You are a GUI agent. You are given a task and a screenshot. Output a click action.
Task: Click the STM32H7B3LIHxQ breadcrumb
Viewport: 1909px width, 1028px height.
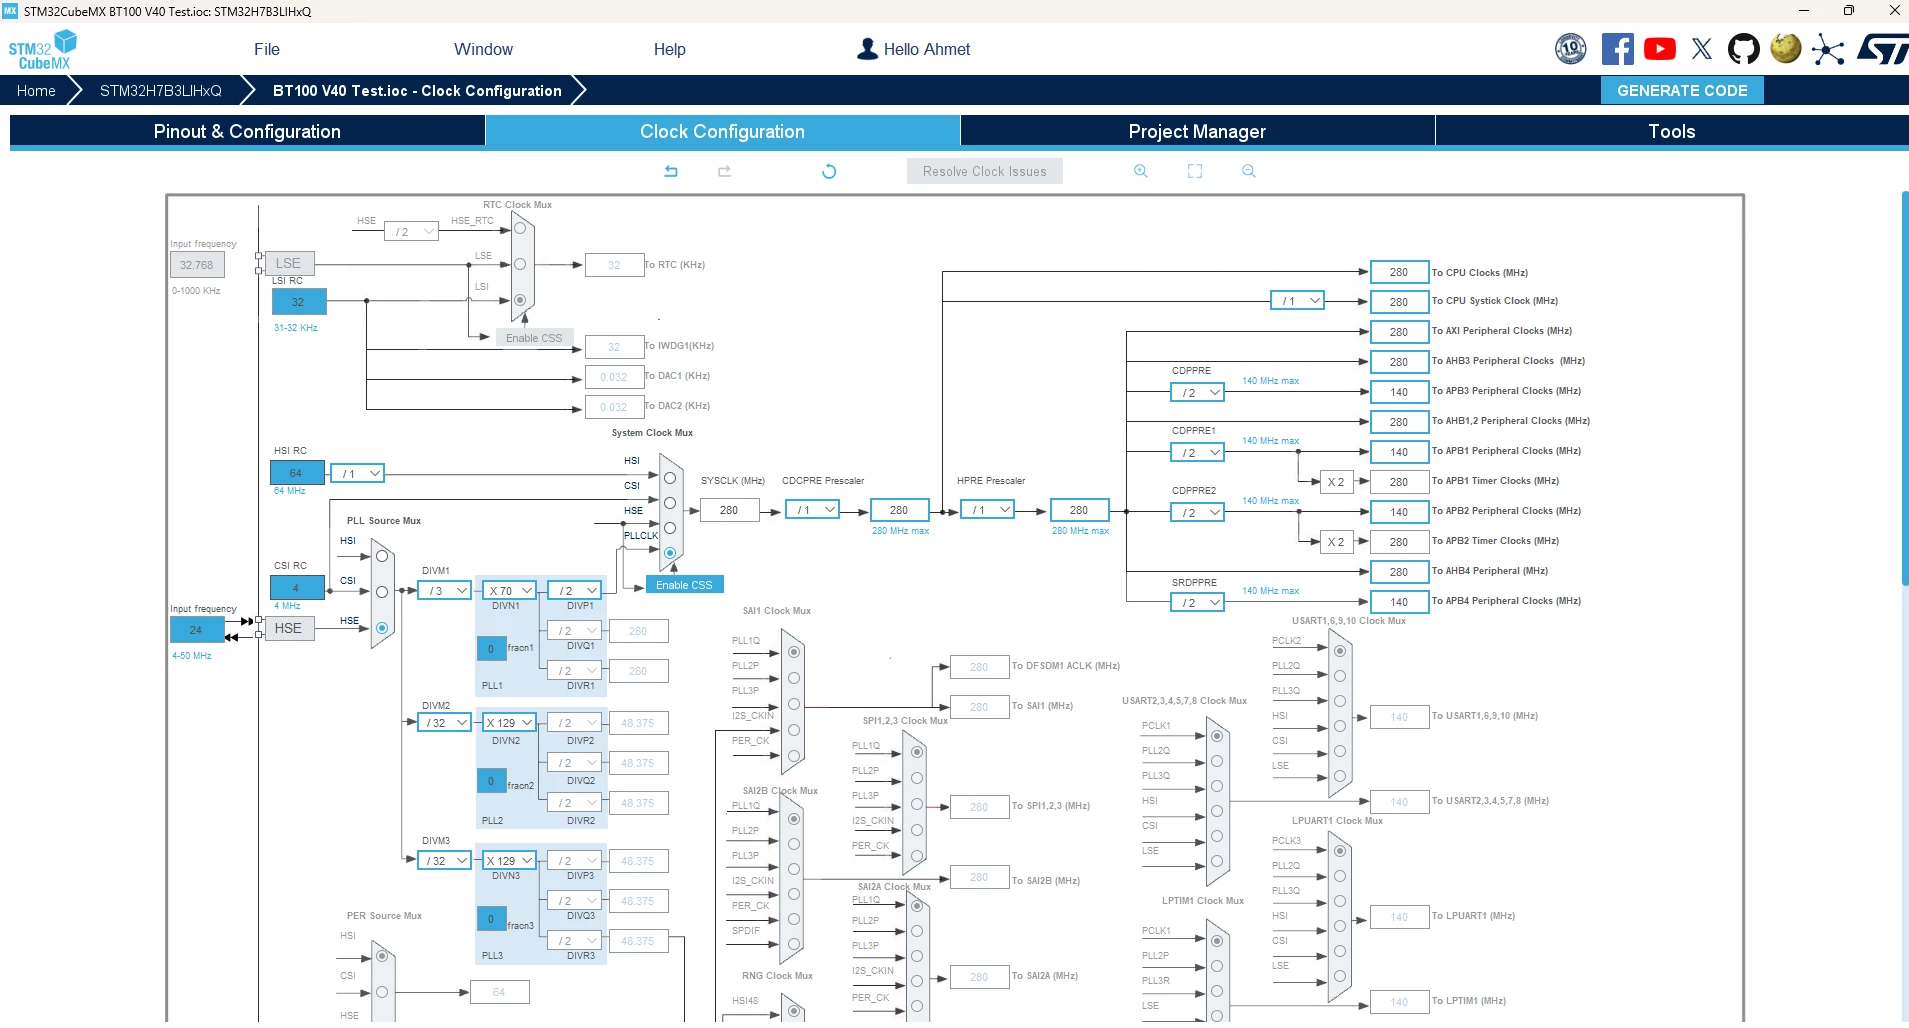tap(161, 90)
